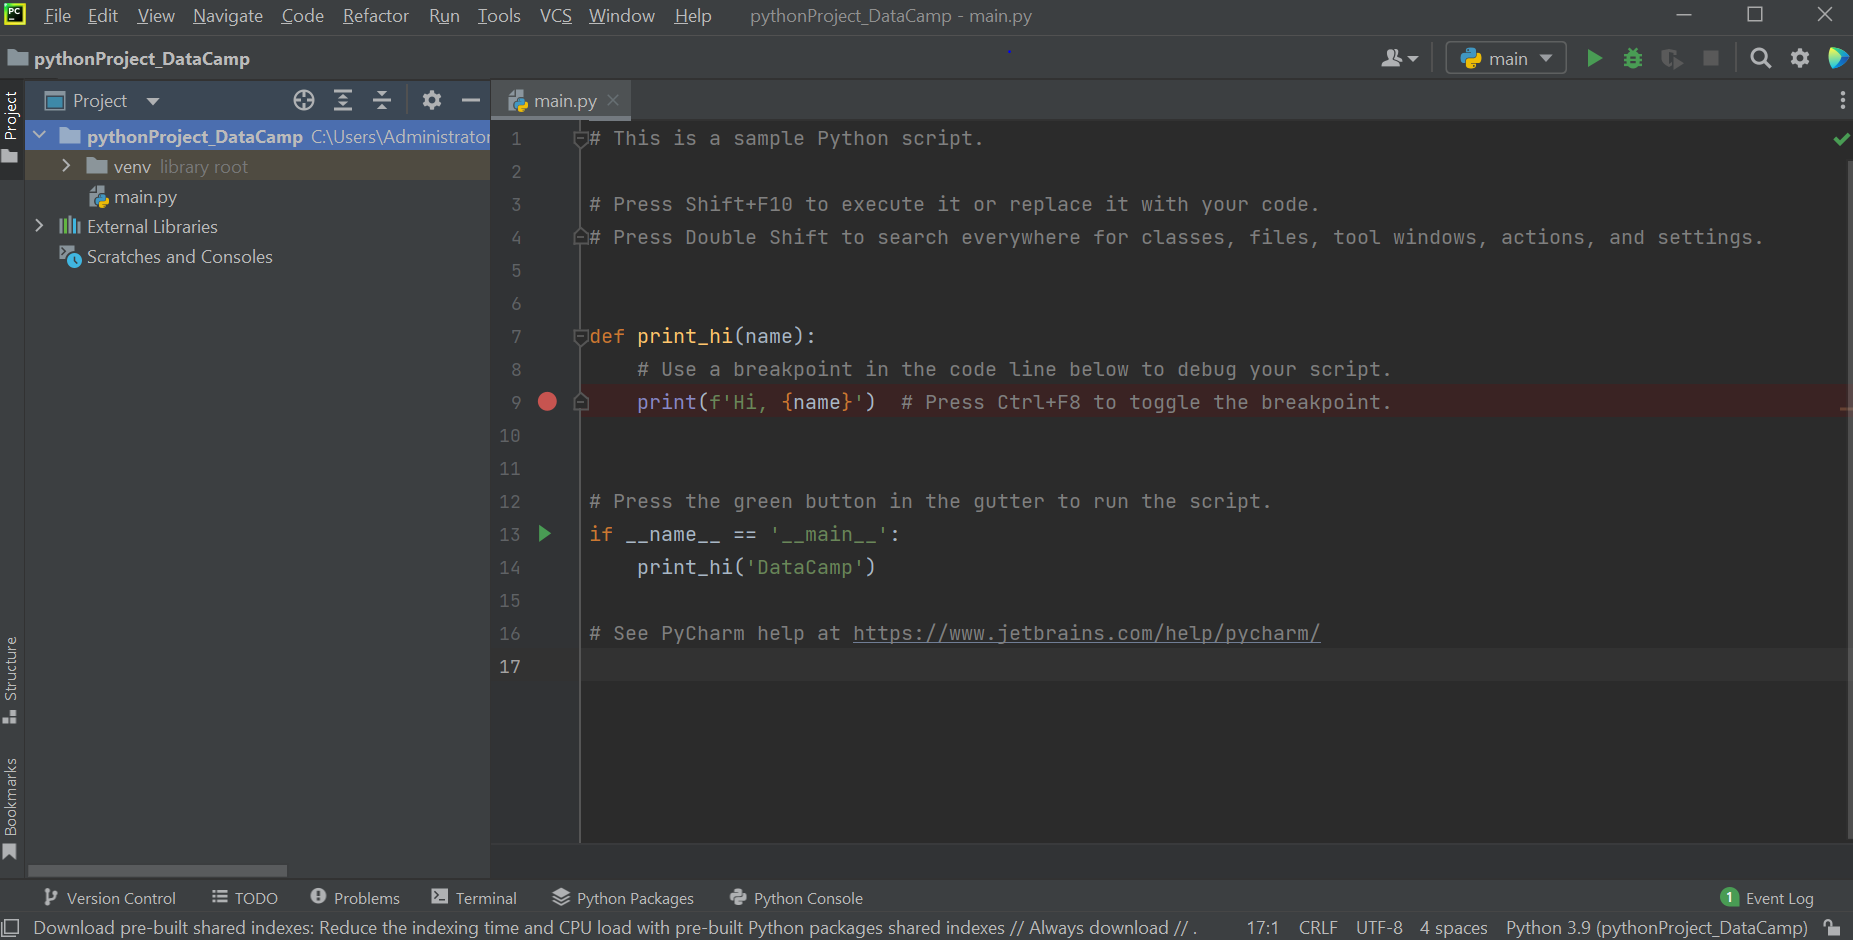
Task: Toggle the breakpoint on line 9
Action: pos(546,401)
